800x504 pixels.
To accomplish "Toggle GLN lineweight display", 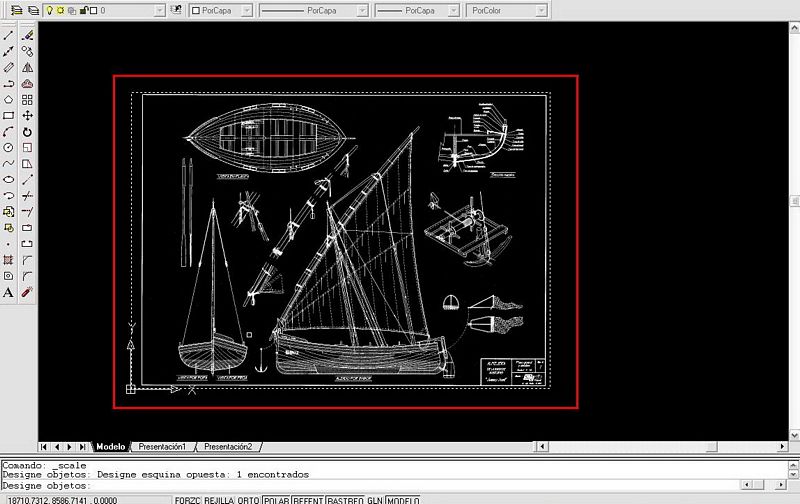I will [375, 500].
